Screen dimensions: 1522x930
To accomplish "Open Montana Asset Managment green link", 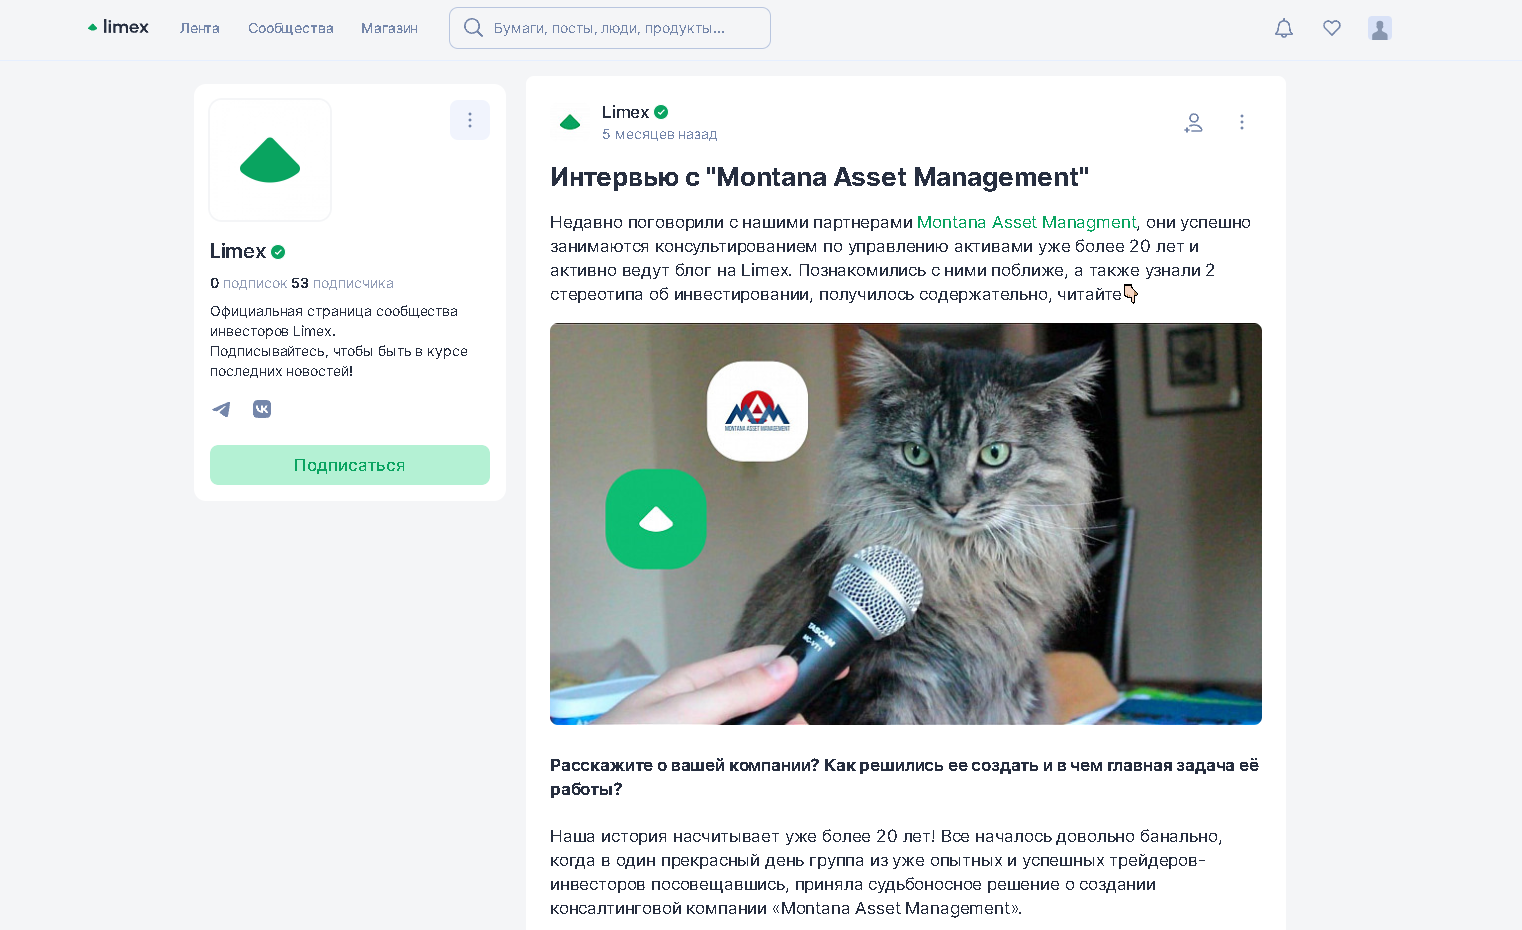I will (x=1026, y=222).
